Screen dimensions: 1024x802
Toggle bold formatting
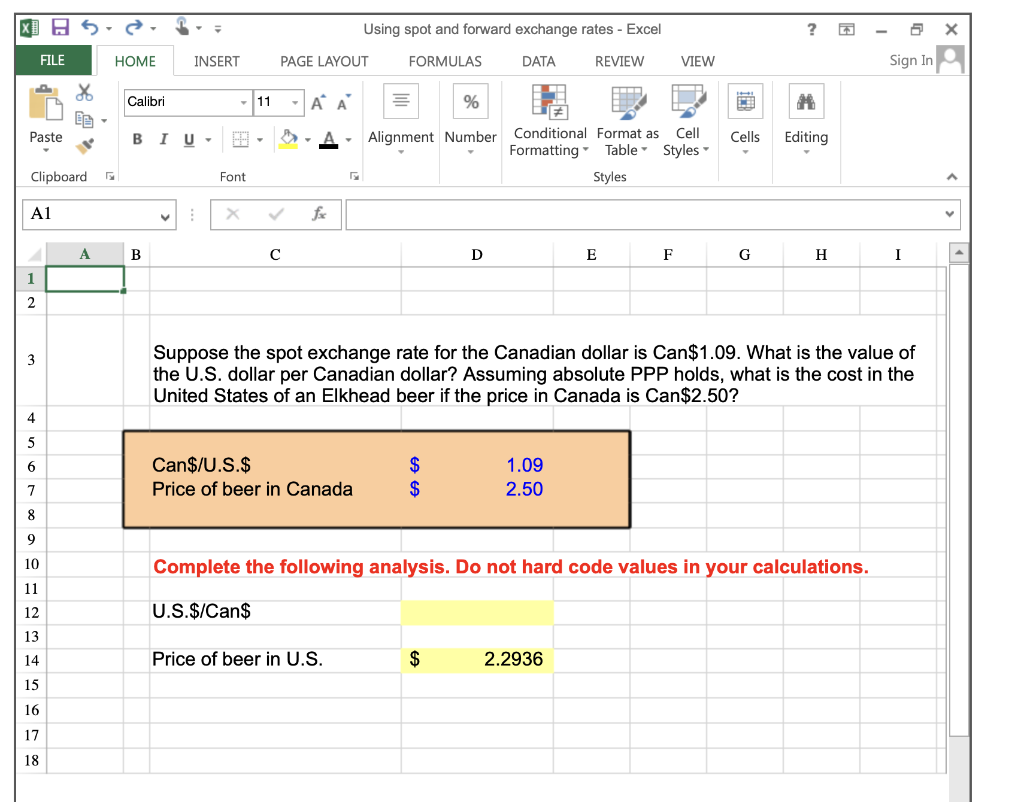click(x=137, y=139)
